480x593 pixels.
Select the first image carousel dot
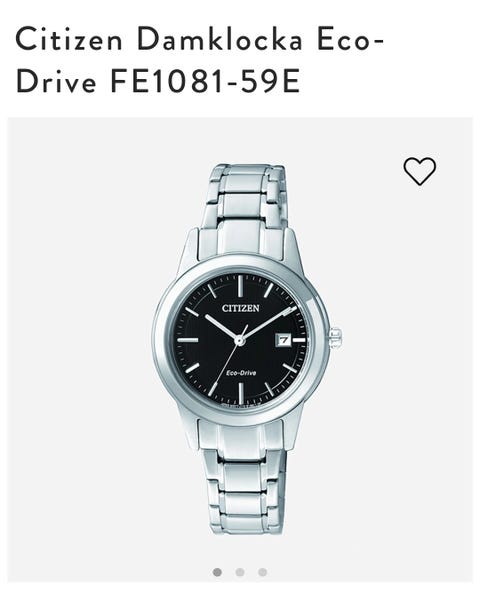(217, 572)
